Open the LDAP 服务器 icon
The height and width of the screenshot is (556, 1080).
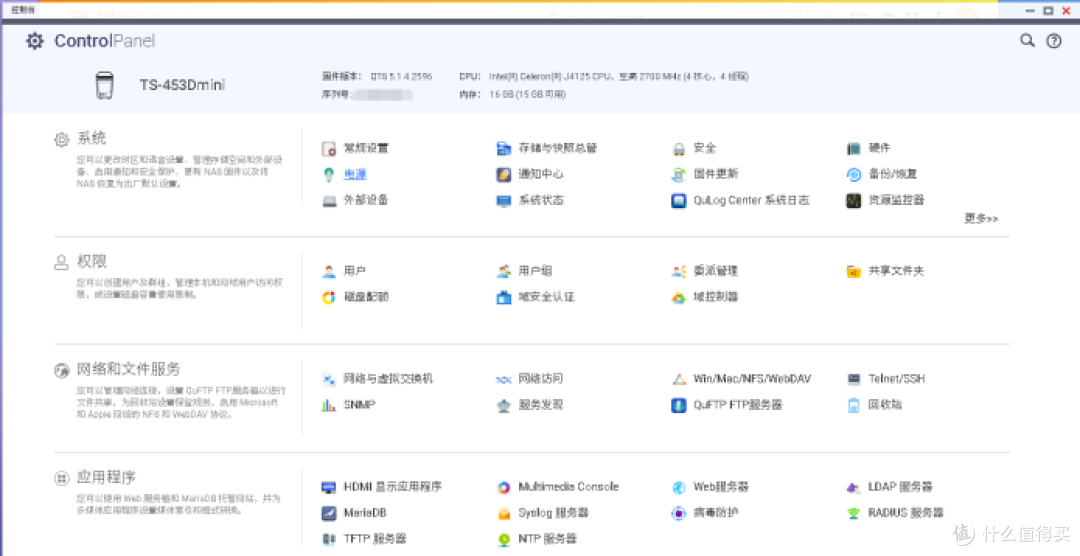[854, 487]
